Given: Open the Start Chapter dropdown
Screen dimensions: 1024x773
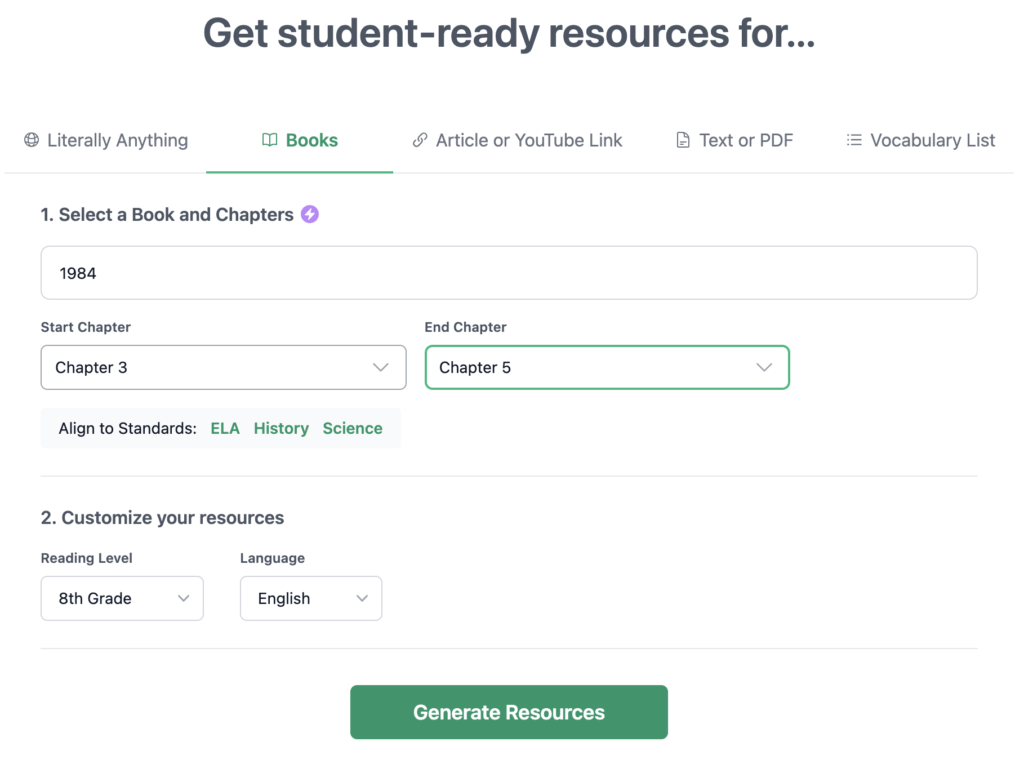Looking at the screenshot, I should click(x=223, y=368).
